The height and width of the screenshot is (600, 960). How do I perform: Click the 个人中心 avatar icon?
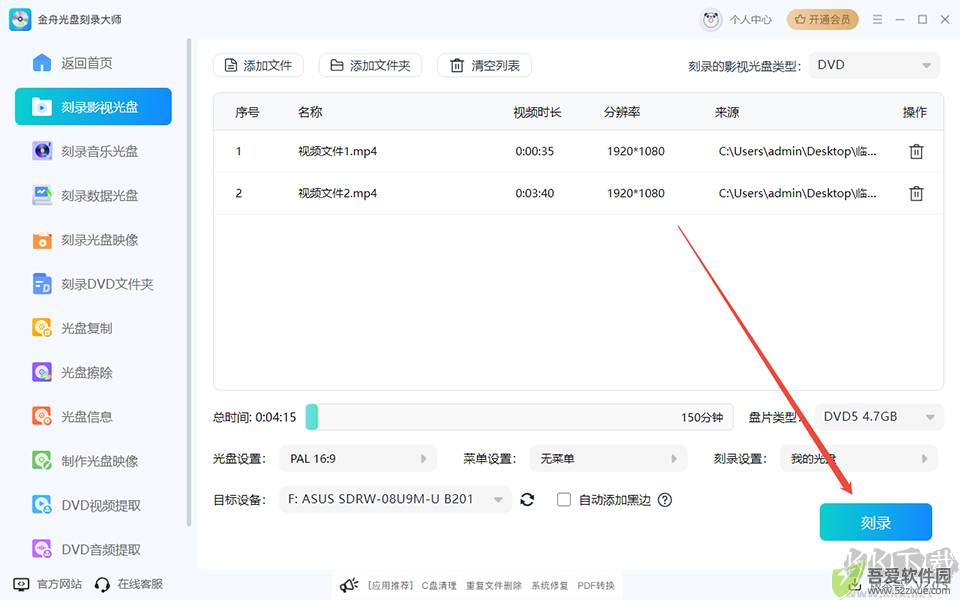(710, 20)
